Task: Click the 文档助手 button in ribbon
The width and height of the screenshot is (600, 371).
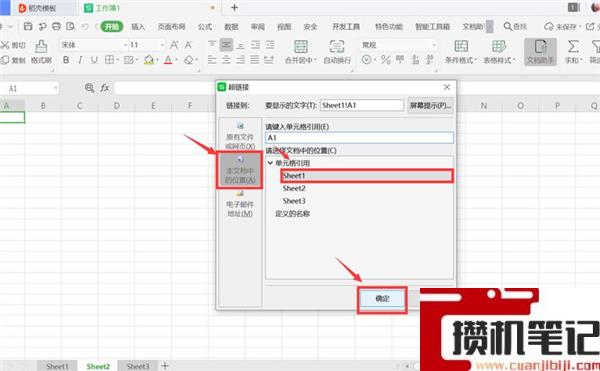Action: [540, 52]
